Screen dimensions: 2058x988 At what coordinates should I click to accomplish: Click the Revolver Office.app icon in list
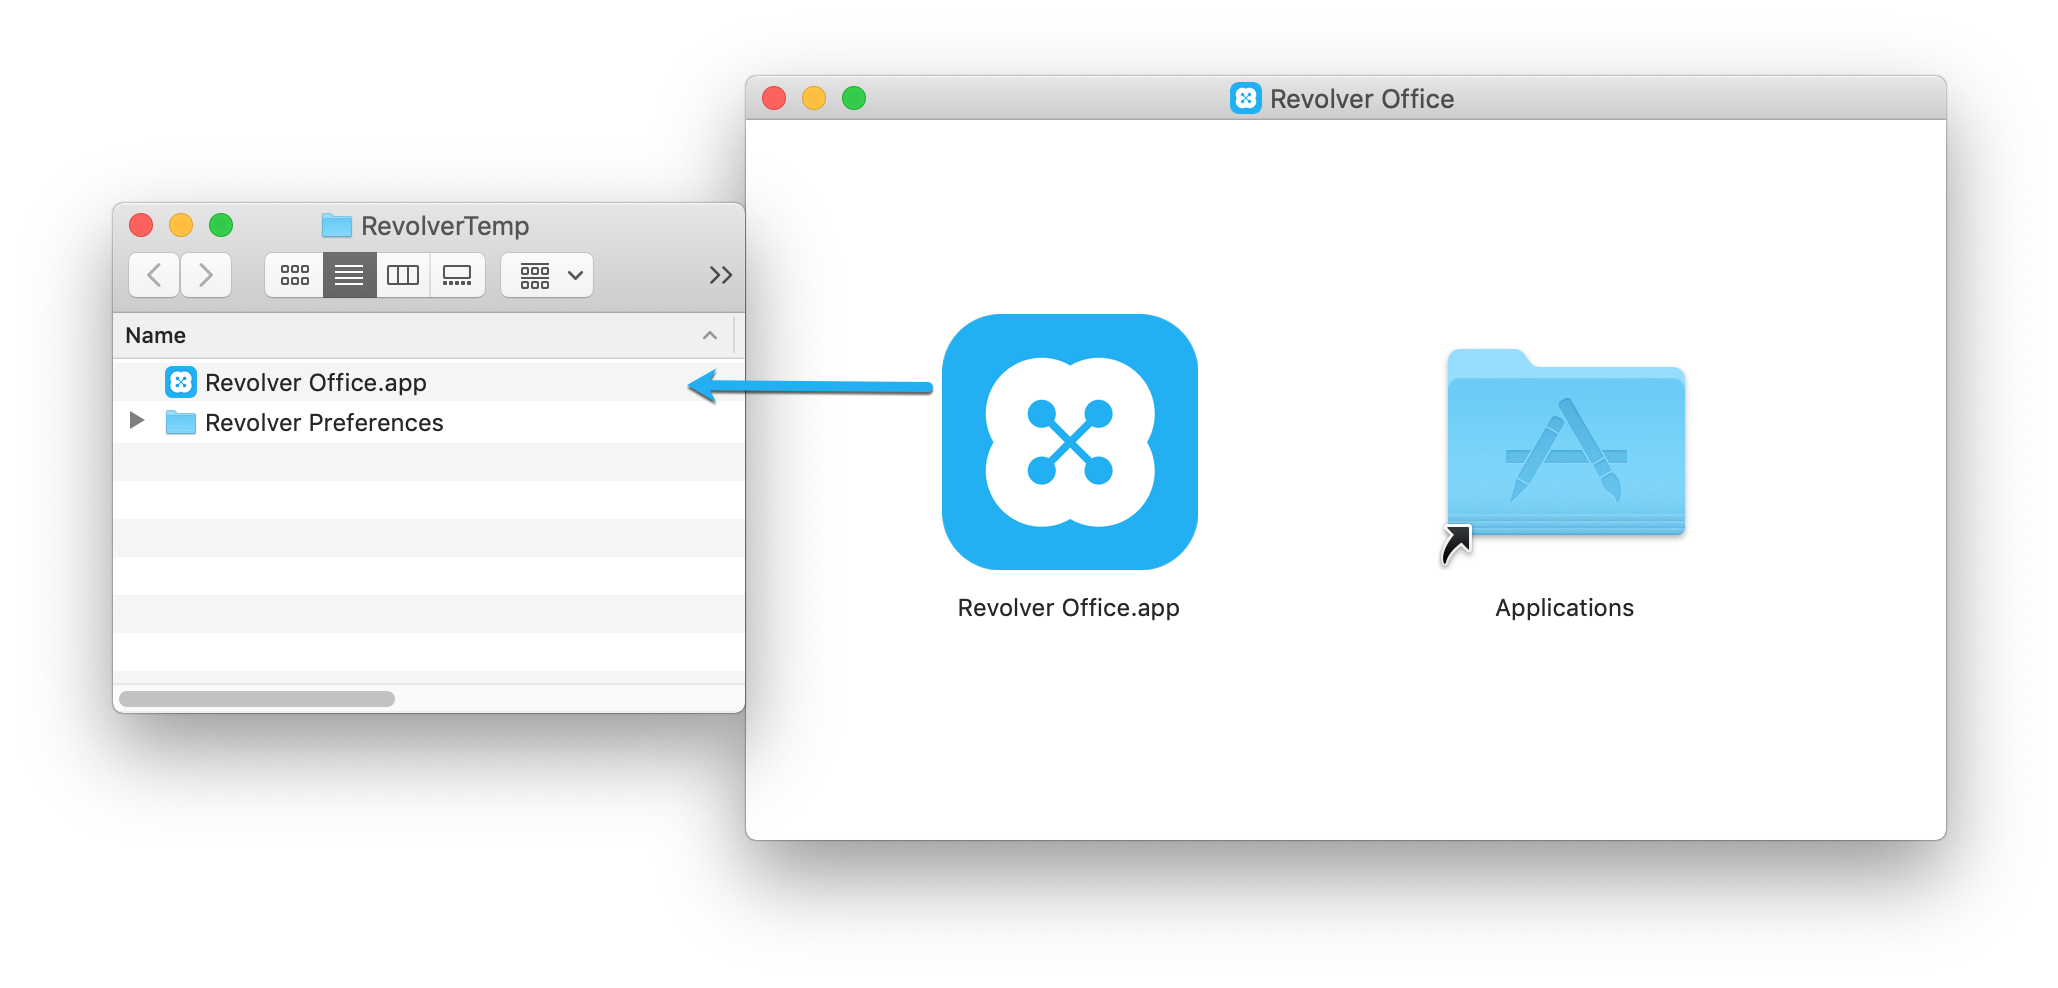[x=181, y=382]
